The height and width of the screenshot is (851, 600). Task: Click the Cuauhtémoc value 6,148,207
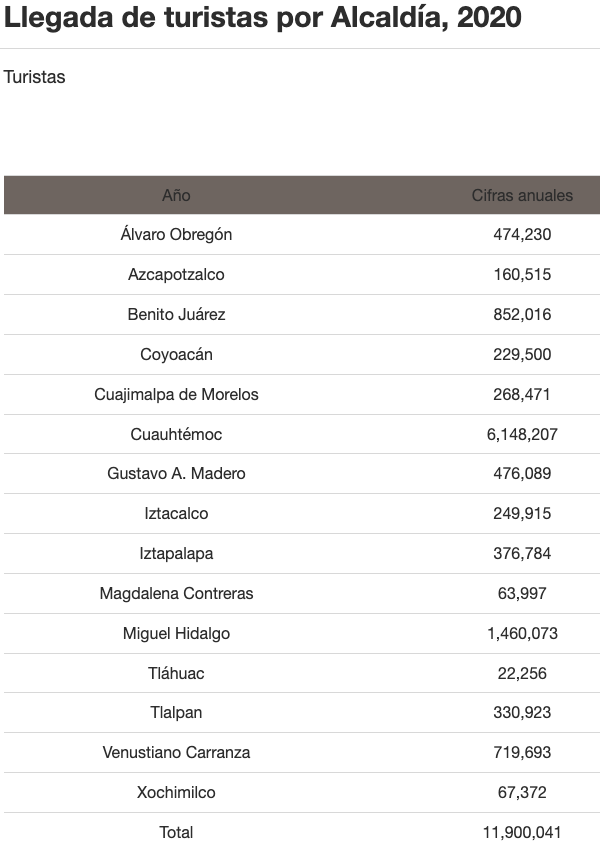[522, 434]
